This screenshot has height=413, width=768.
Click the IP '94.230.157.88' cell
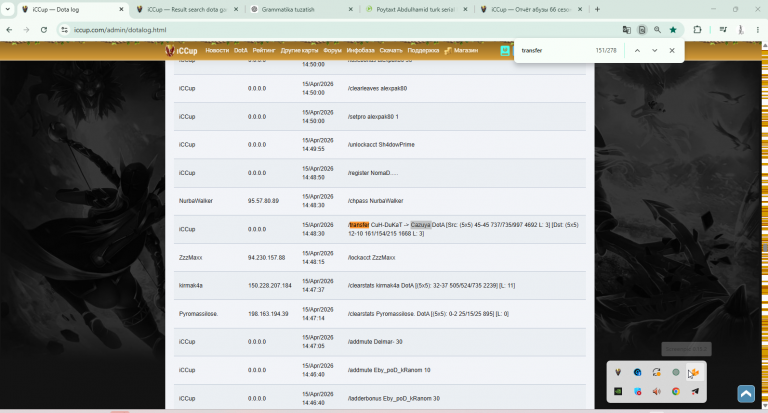[266, 258]
